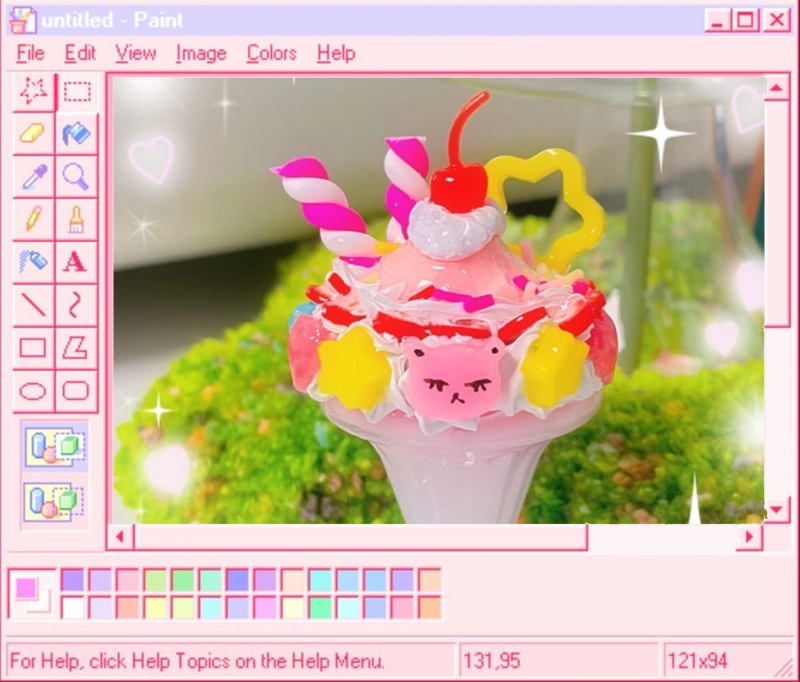
Task: Click the vertical scrollbar down arrow
Action: [777, 511]
